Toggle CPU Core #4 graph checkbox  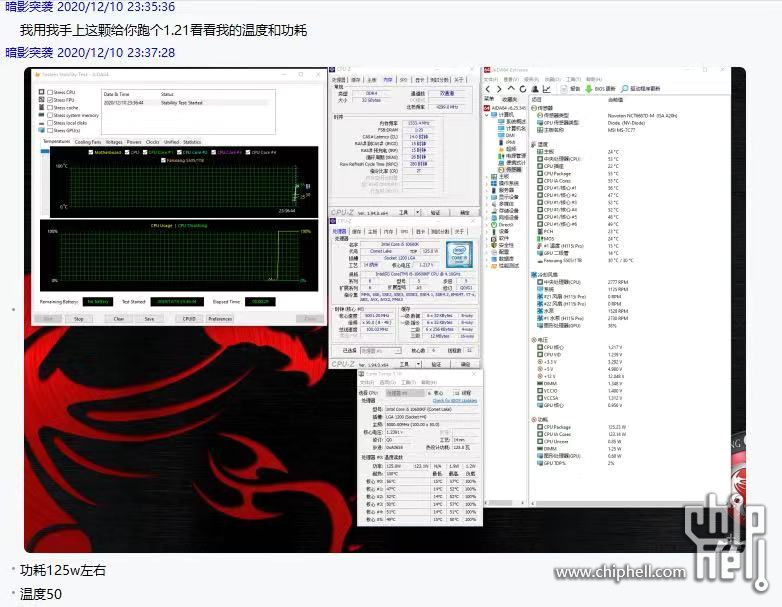248,152
